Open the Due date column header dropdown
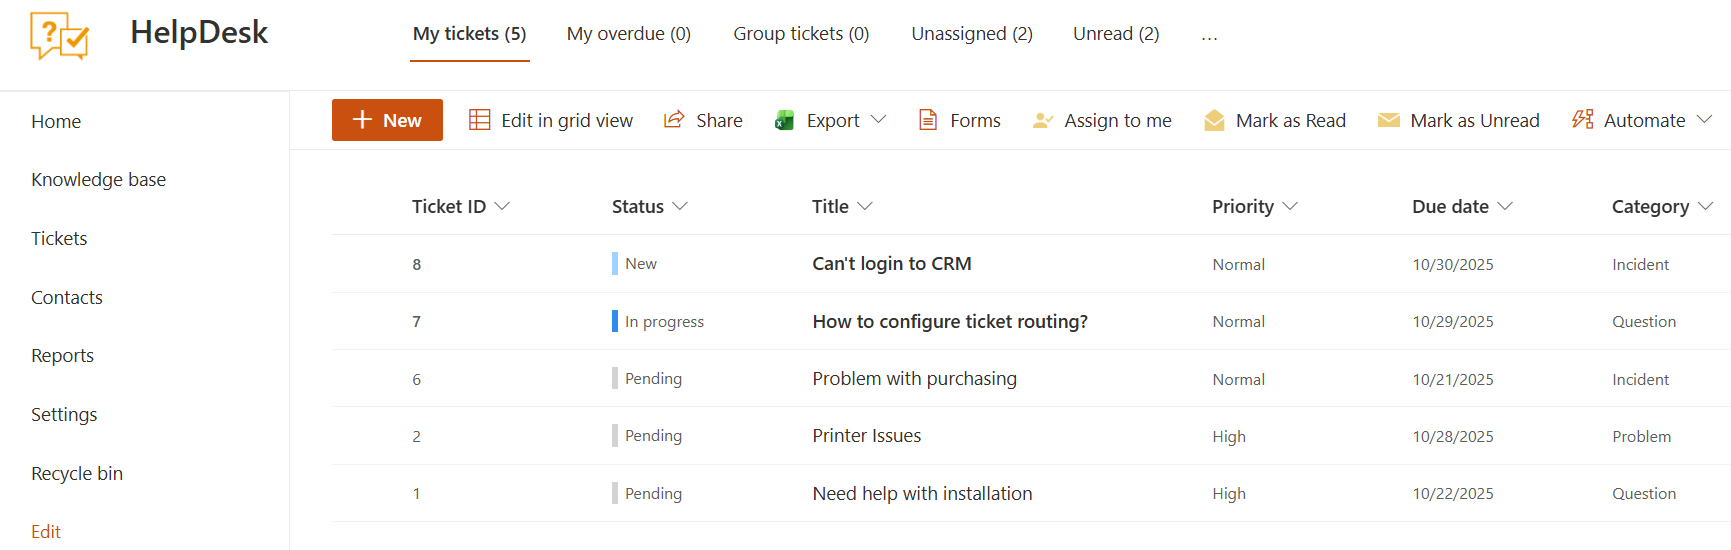 point(1505,206)
